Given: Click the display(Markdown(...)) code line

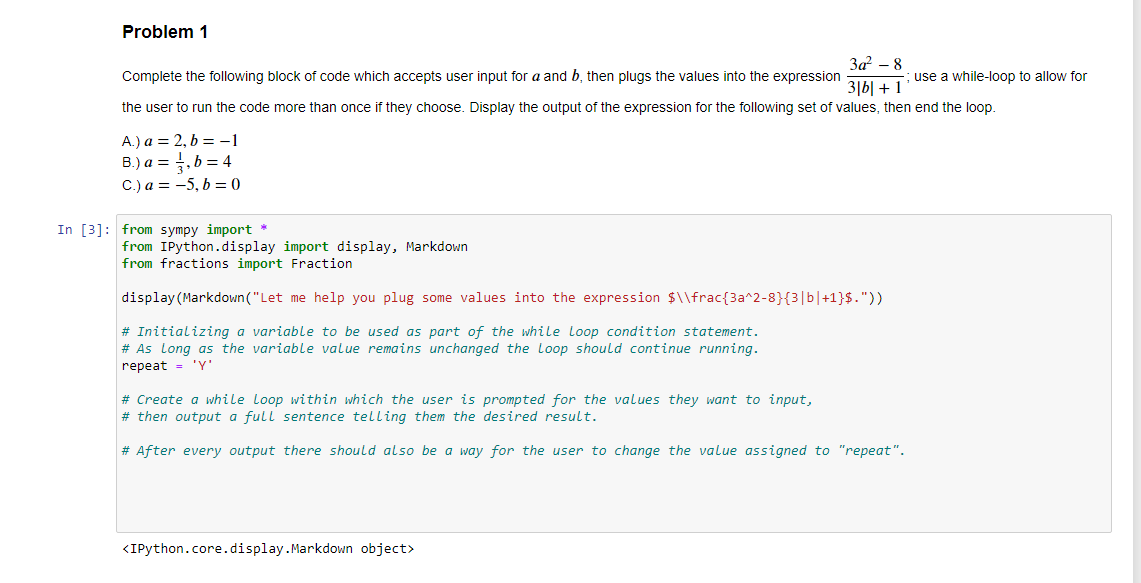Looking at the screenshot, I should (x=503, y=298).
